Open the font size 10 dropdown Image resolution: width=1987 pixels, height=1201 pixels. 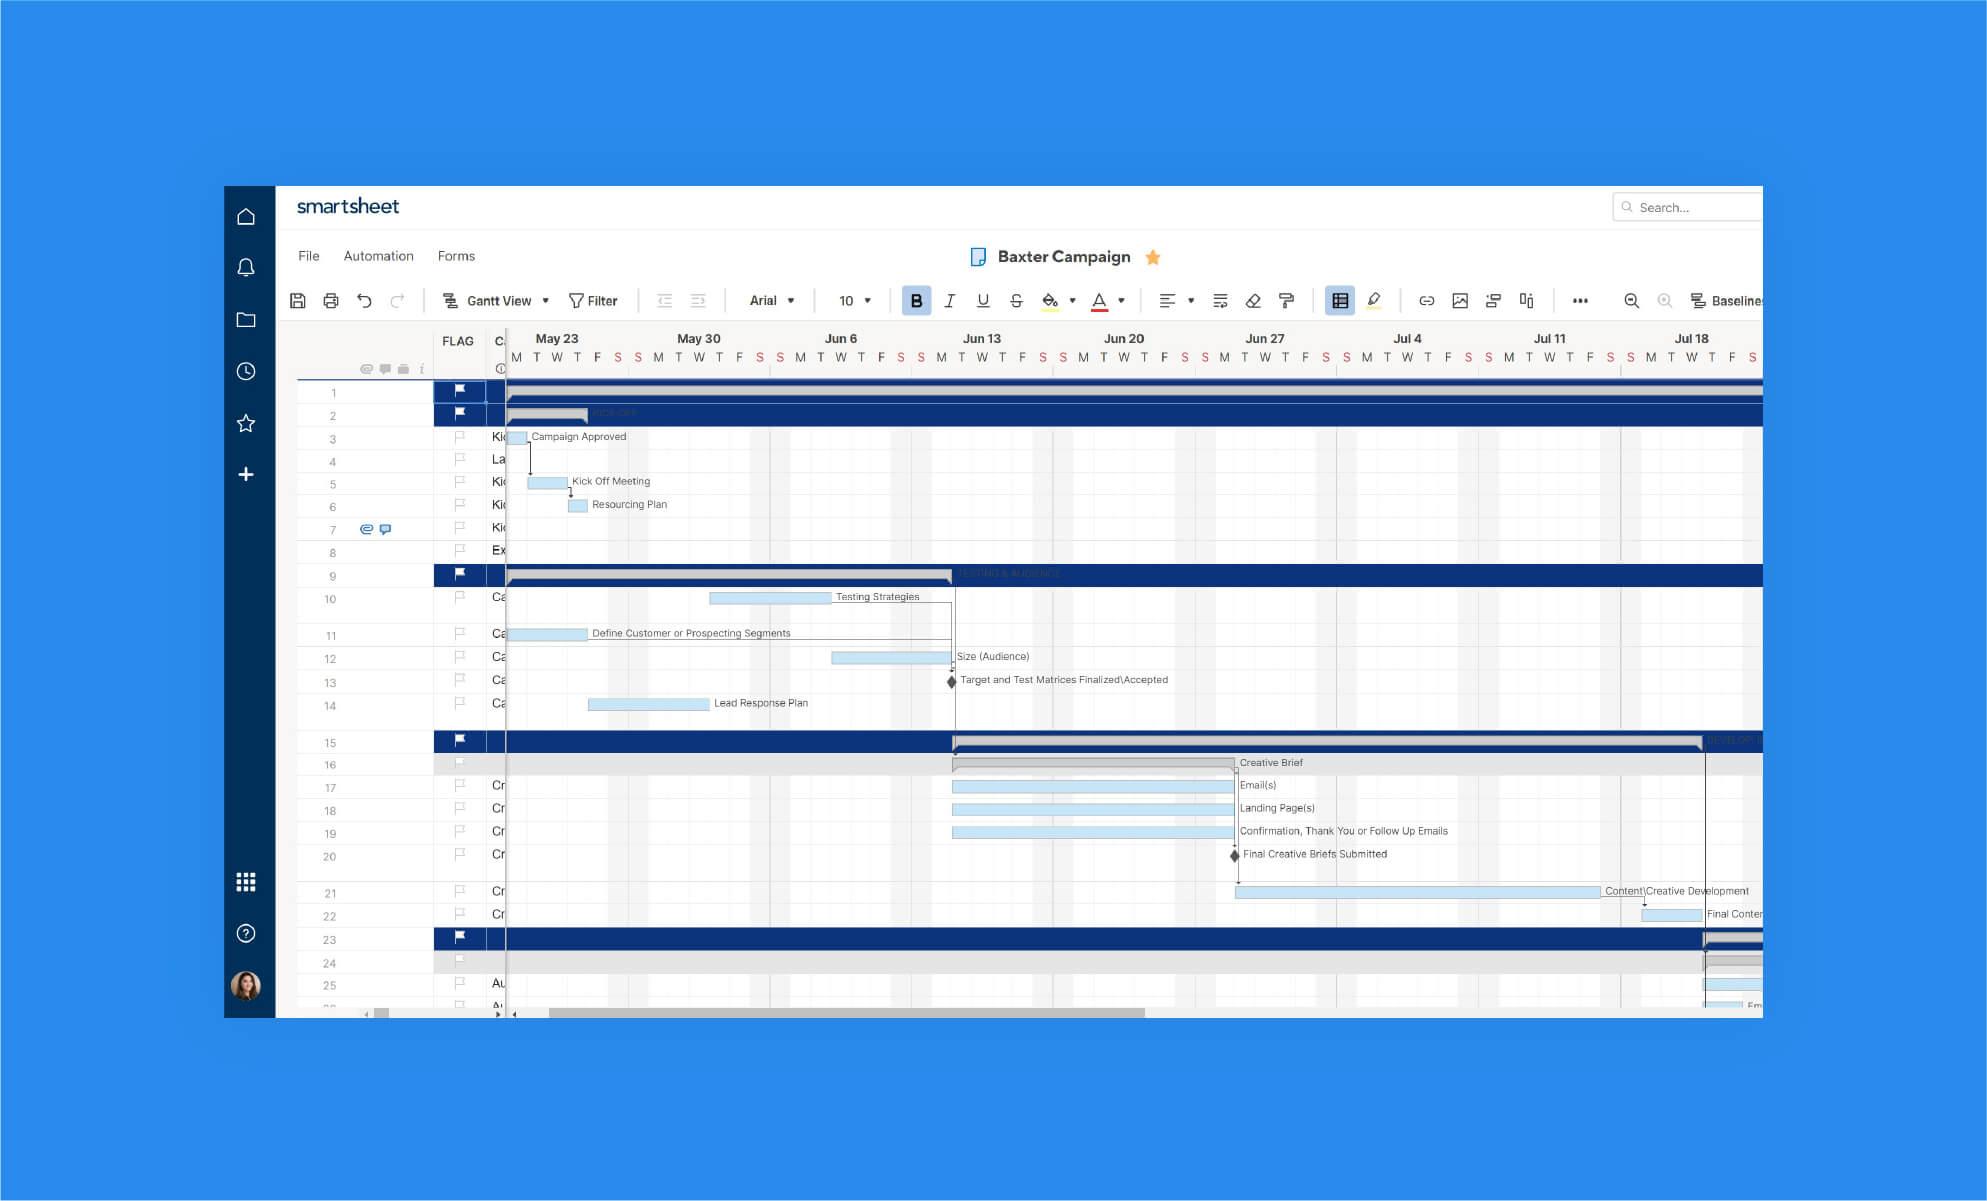(851, 300)
